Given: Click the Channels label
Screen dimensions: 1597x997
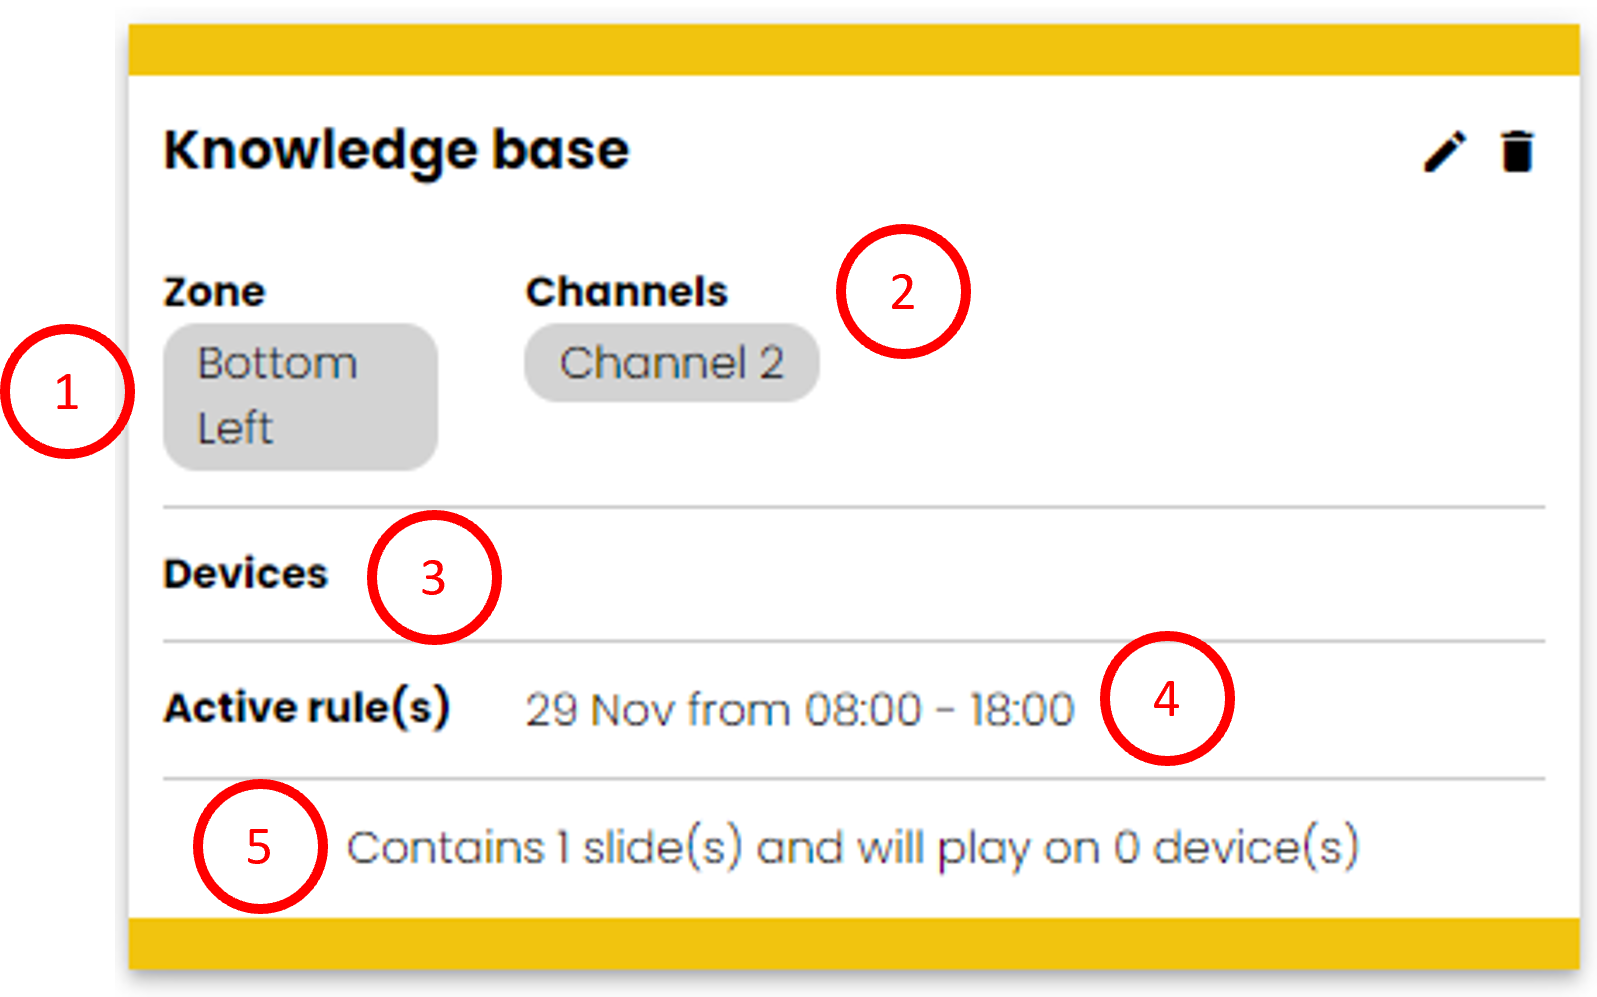Looking at the screenshot, I should [x=627, y=292].
